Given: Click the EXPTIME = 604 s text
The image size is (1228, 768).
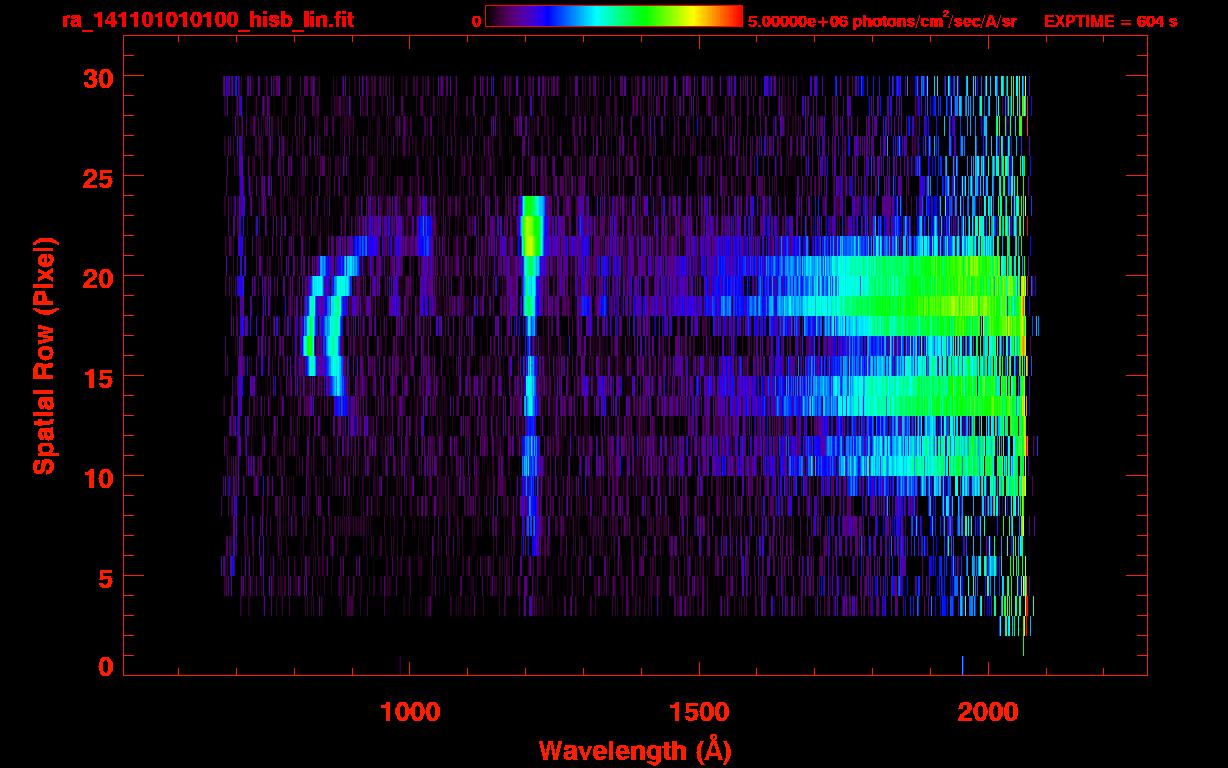Looking at the screenshot, I should 1110,21.
